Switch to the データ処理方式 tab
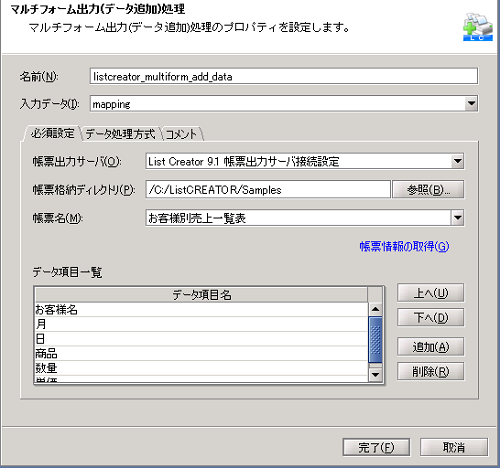 (x=121, y=134)
